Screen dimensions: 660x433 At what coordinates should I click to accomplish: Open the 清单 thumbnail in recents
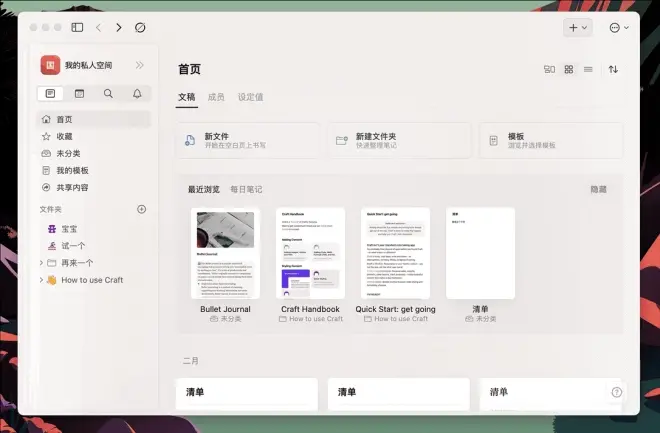[x=480, y=253]
